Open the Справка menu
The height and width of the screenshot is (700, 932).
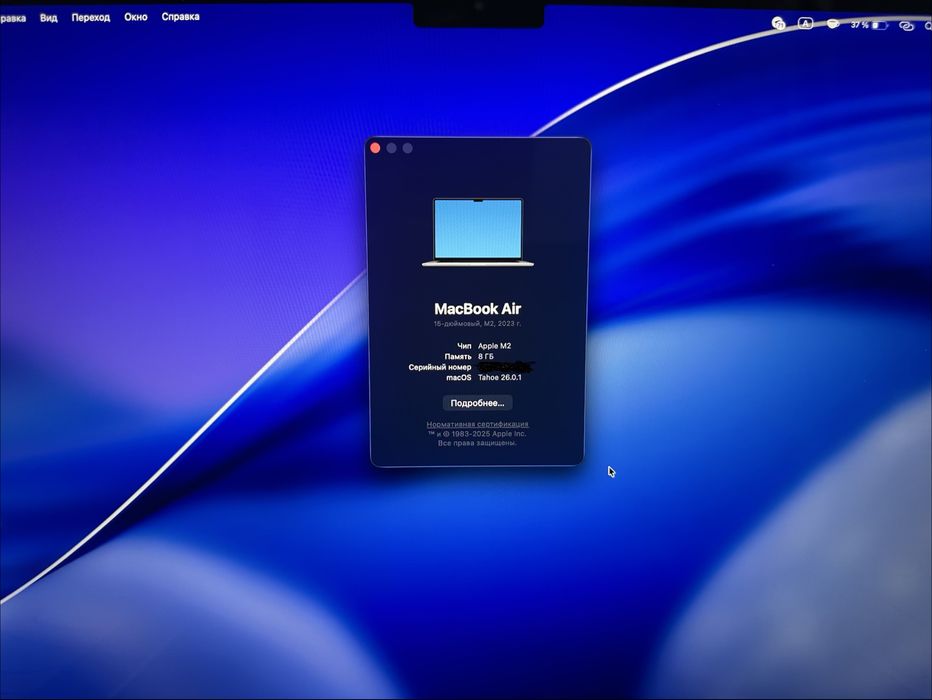[x=180, y=17]
